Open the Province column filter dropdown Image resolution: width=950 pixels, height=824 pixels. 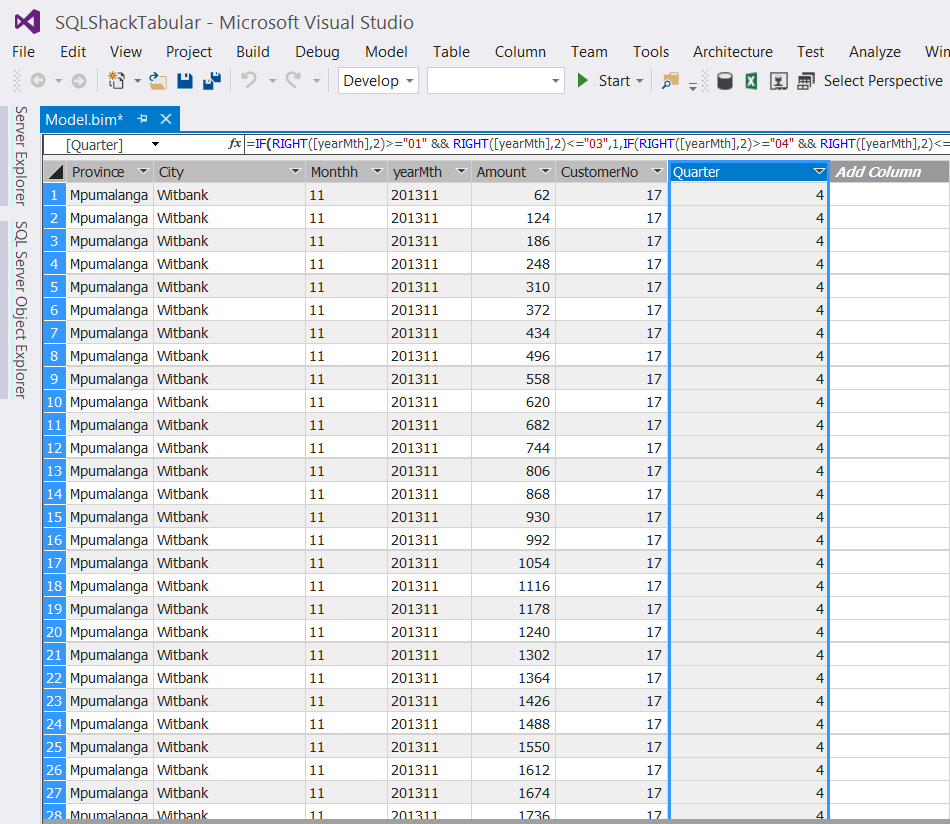click(143, 172)
